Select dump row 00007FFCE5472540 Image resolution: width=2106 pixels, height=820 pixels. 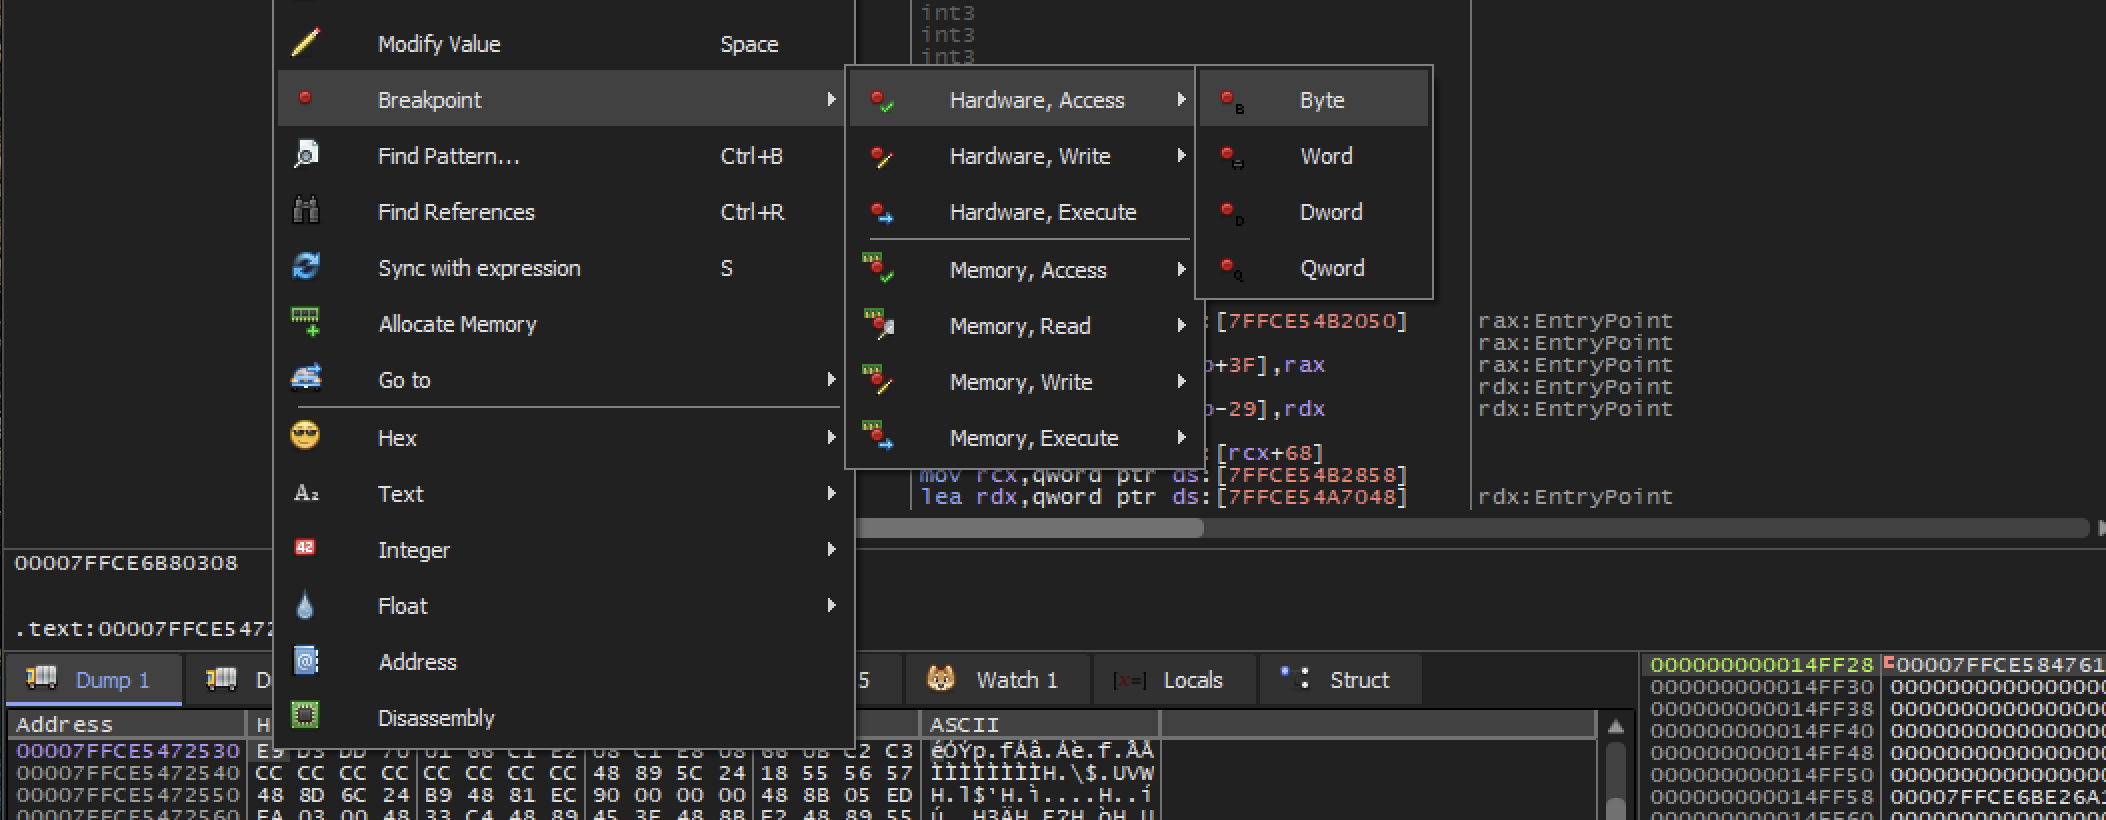click(128, 773)
